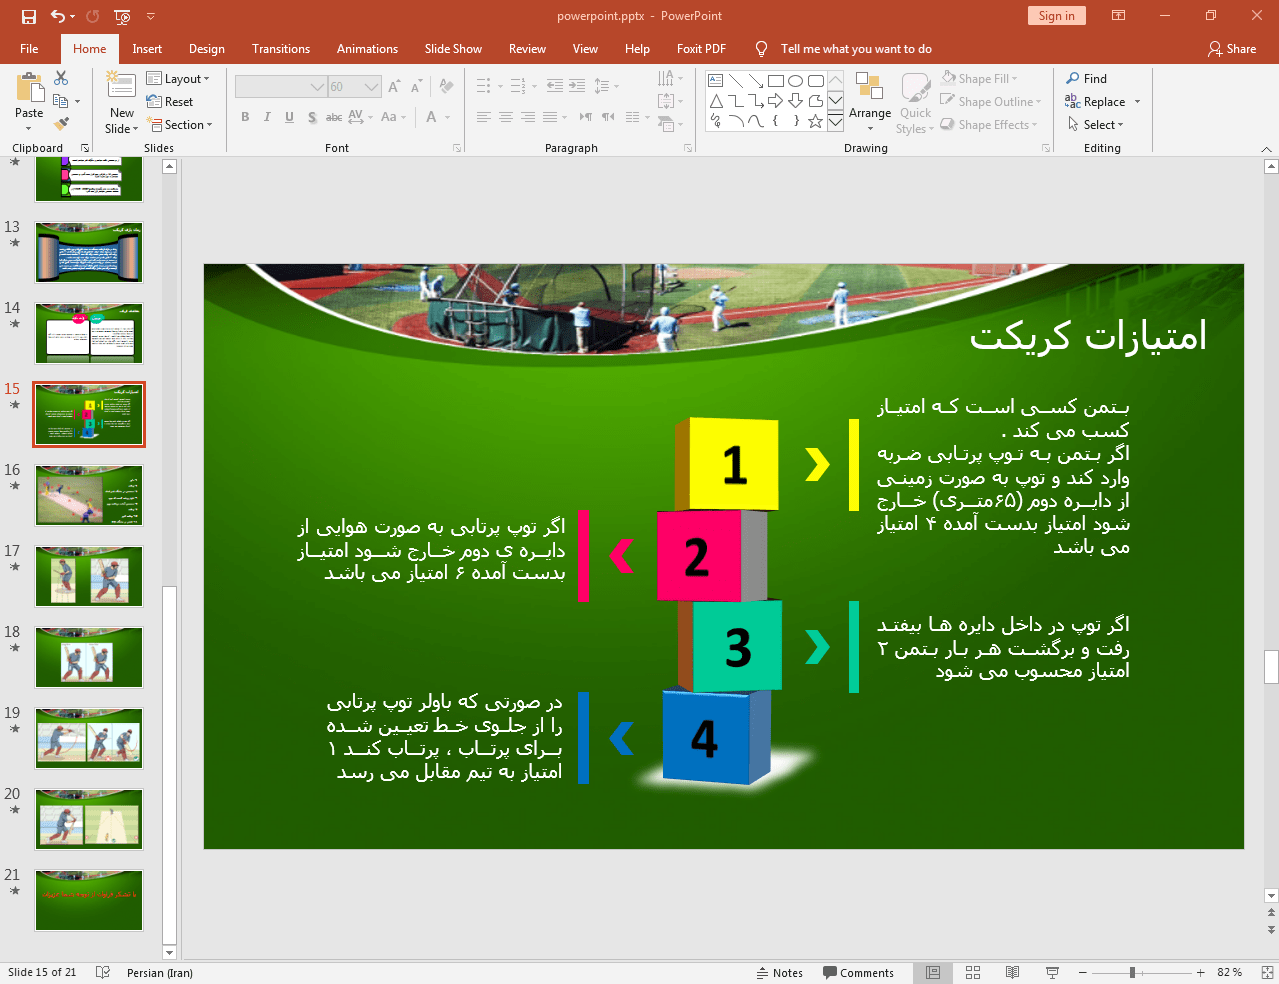Click the Undo arrow icon
Viewport: 1279px width, 984px height.
click(x=58, y=16)
